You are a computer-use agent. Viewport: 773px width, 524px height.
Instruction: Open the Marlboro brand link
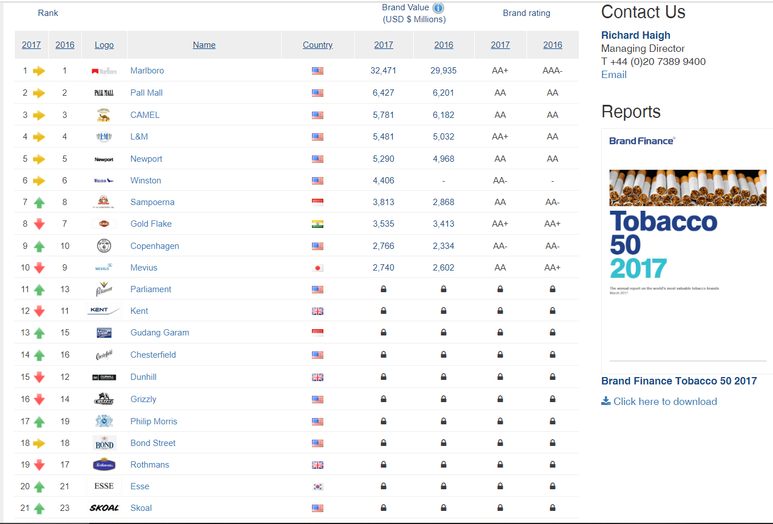[147, 70]
